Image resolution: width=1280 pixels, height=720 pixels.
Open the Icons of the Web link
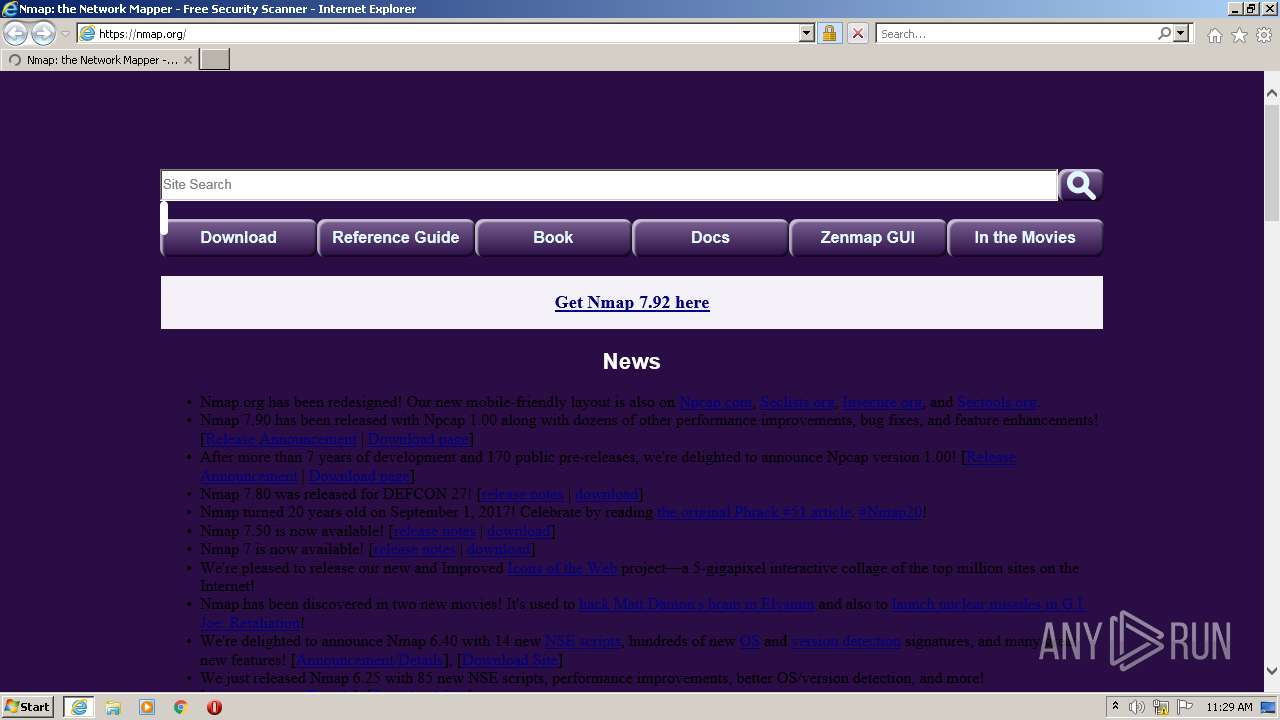(x=562, y=568)
